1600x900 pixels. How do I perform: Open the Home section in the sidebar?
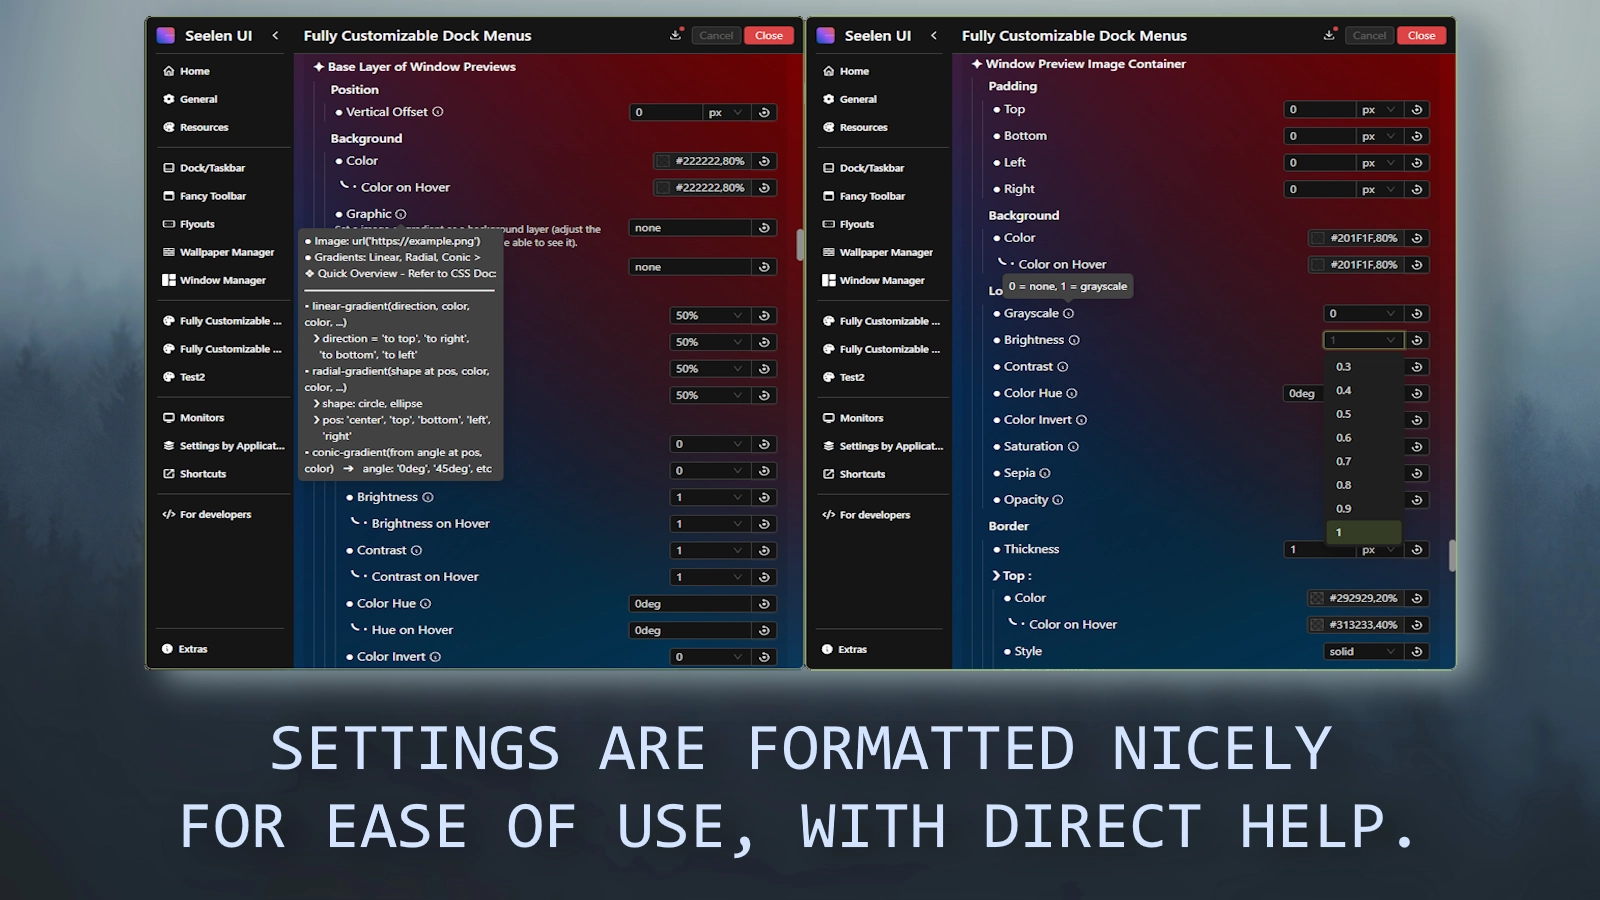pos(195,70)
